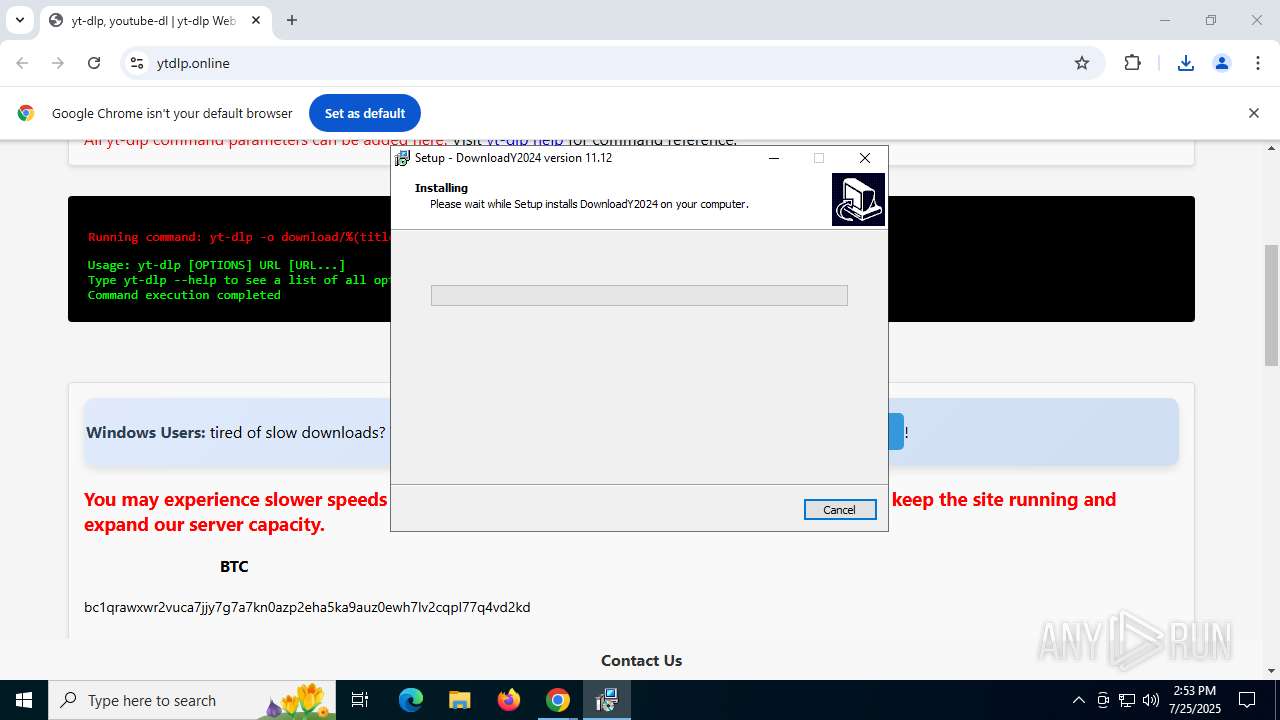1280x720 pixels.
Task: Open Chrome three-dot menu
Action: pos(1258,63)
